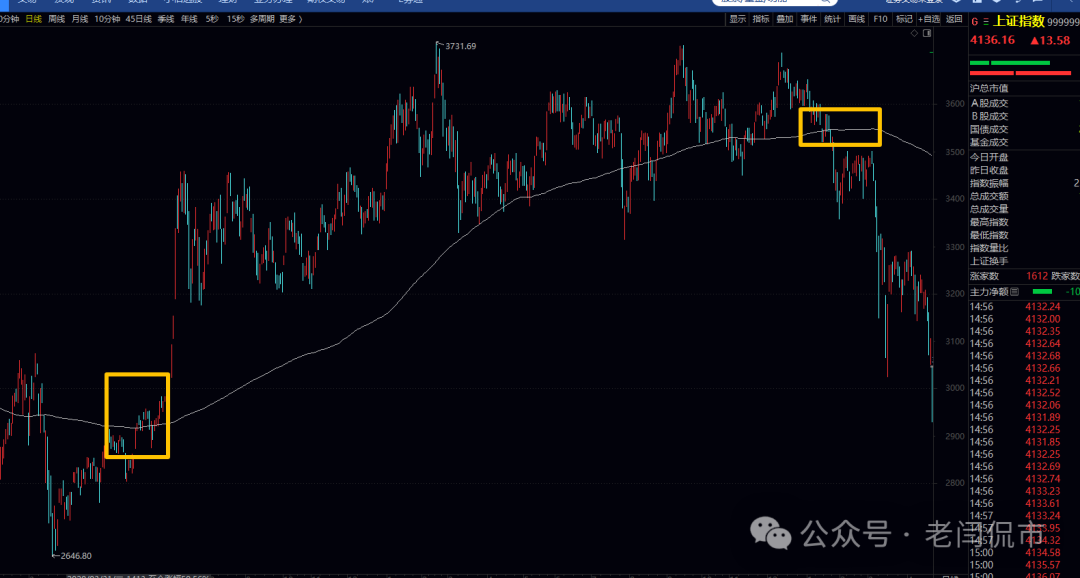Click the ▲13.58 change value

[1050, 40]
